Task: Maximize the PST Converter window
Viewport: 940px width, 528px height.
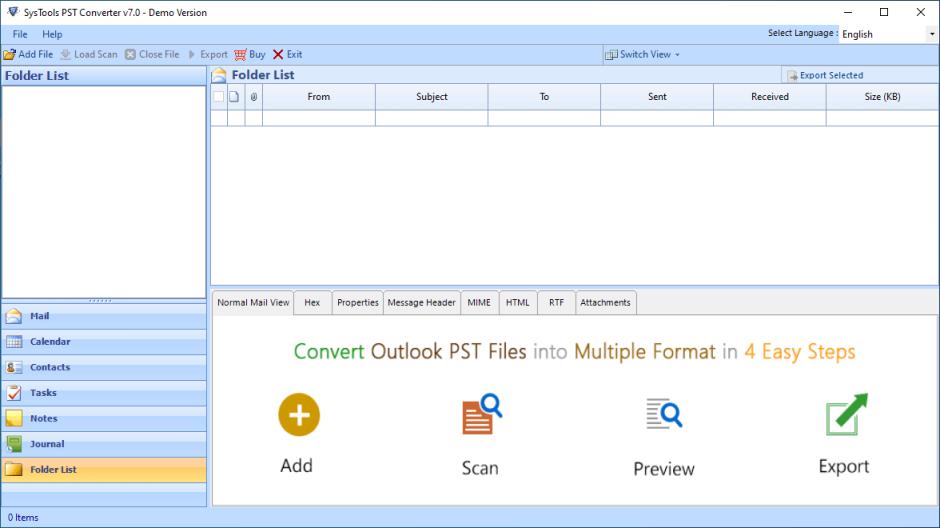Action: pyautogui.click(x=884, y=12)
